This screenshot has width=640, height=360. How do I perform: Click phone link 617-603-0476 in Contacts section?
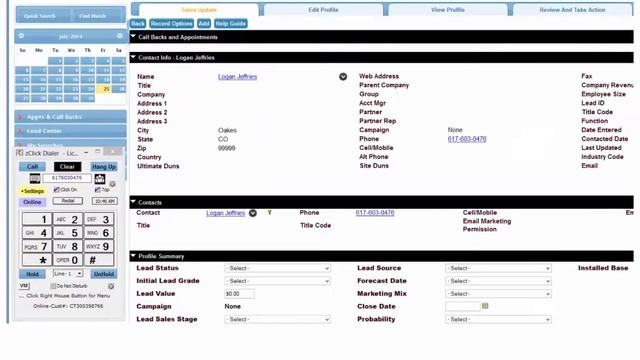(375, 213)
